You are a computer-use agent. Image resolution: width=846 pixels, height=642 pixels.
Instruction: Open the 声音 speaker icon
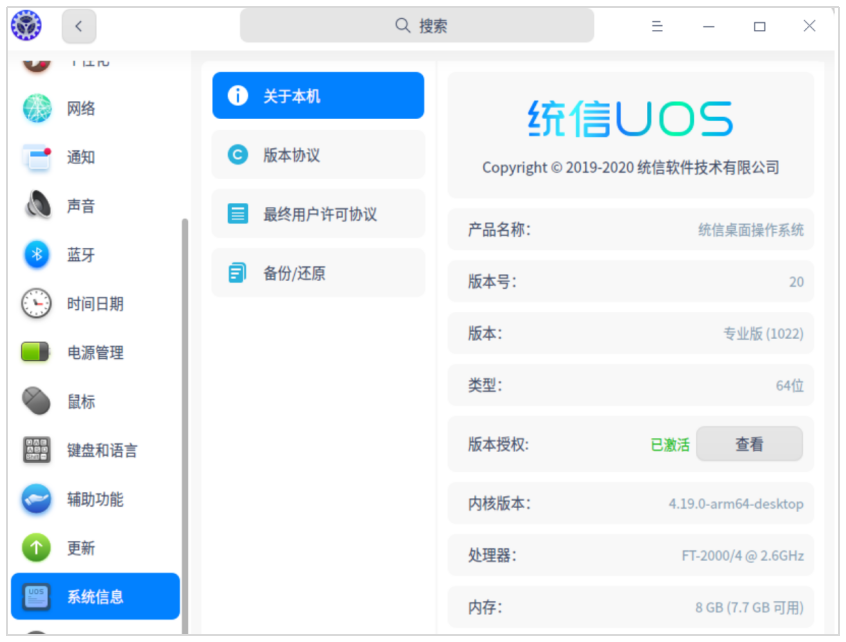pyautogui.click(x=37, y=206)
